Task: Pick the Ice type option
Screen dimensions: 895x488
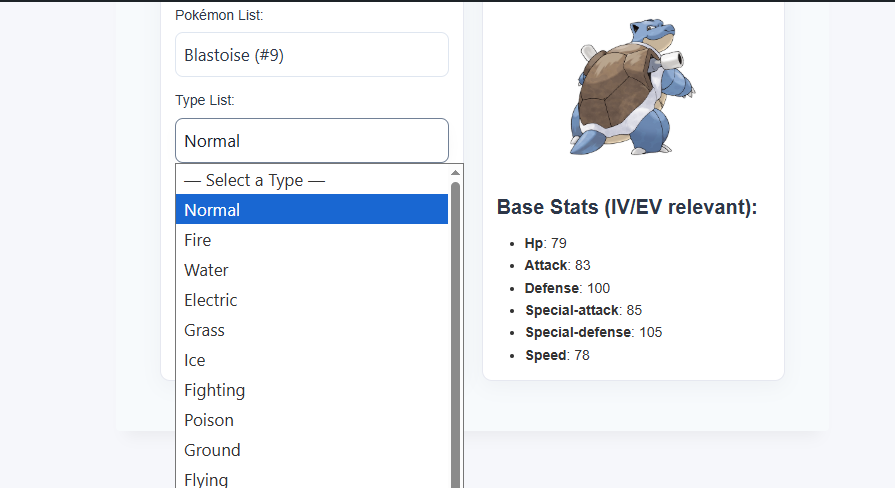Action: tap(311, 360)
